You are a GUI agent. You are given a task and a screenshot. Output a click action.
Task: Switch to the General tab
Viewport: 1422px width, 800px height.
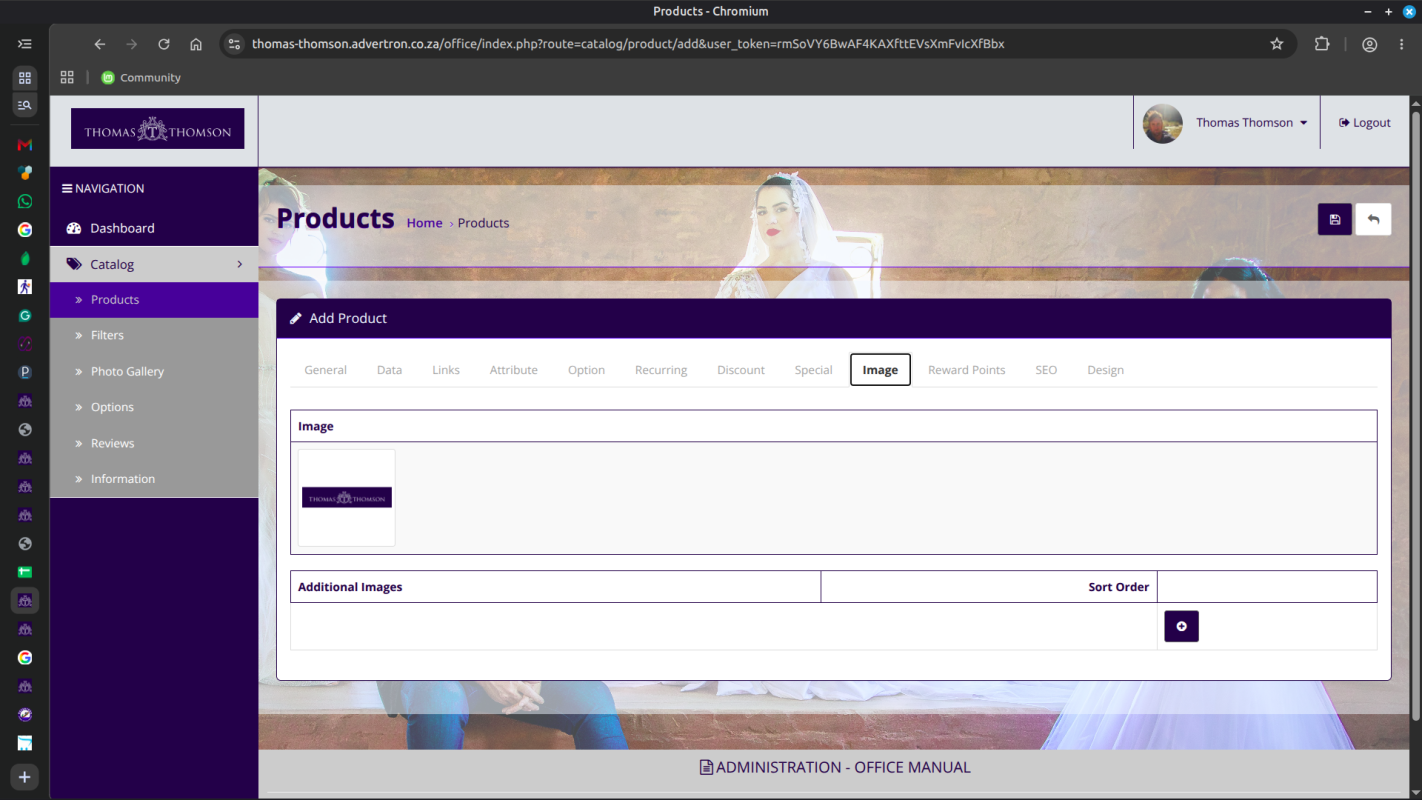pyautogui.click(x=325, y=370)
